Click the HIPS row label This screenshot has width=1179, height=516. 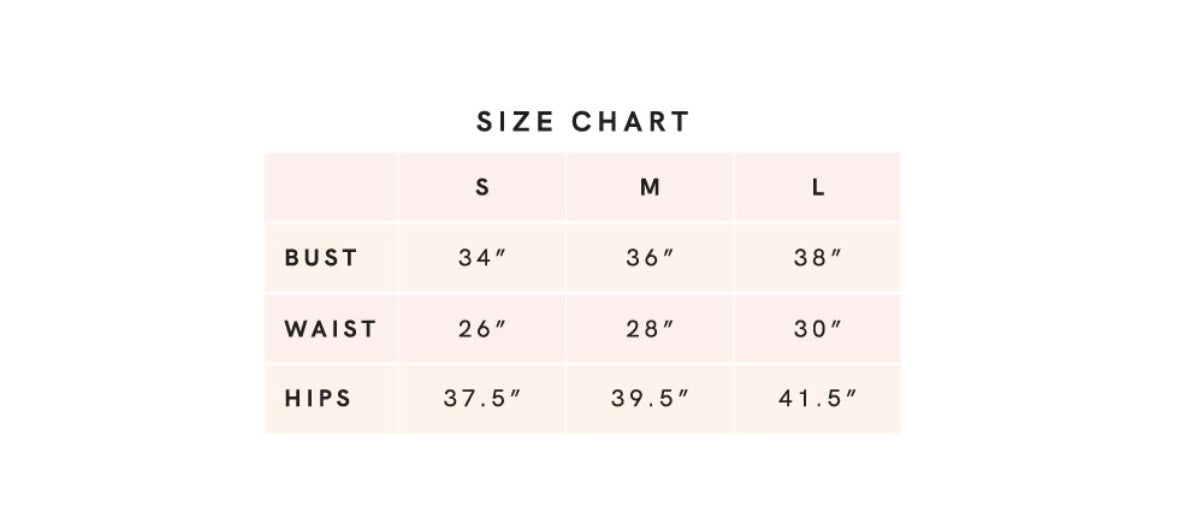tap(318, 399)
